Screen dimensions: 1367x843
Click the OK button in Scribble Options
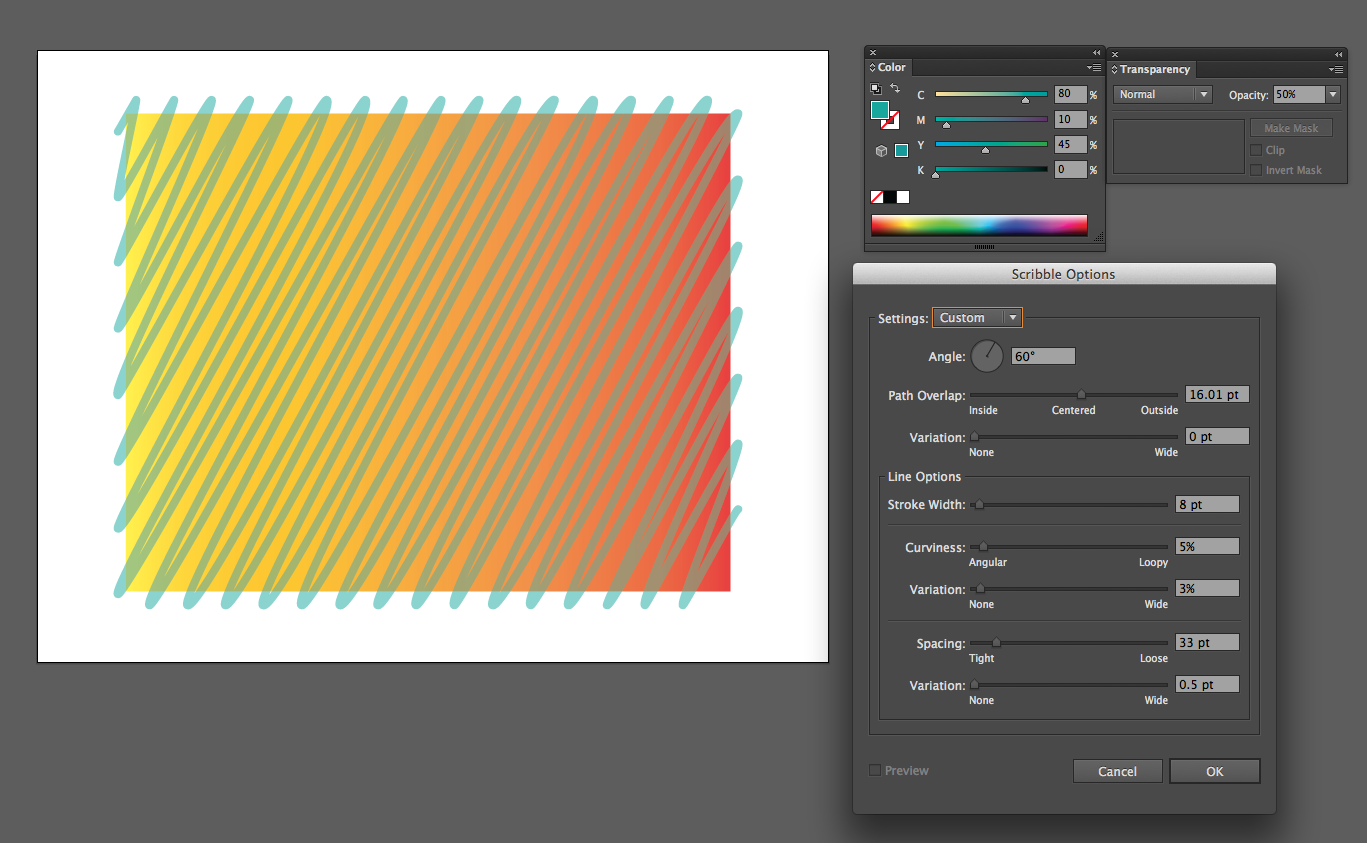(1214, 770)
